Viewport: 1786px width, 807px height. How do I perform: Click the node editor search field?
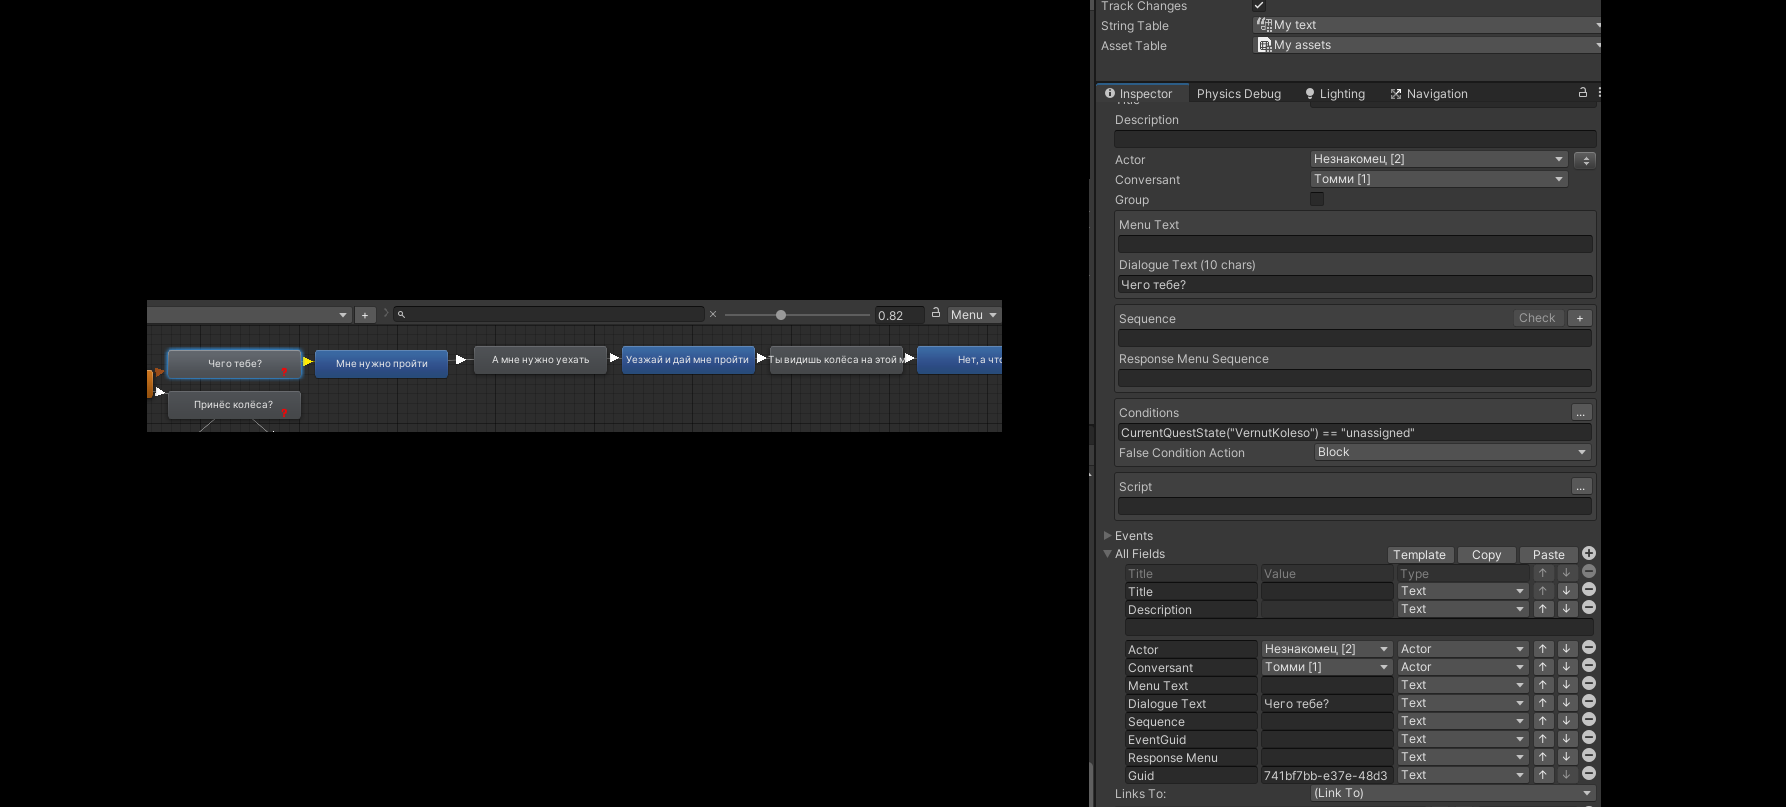coord(549,314)
